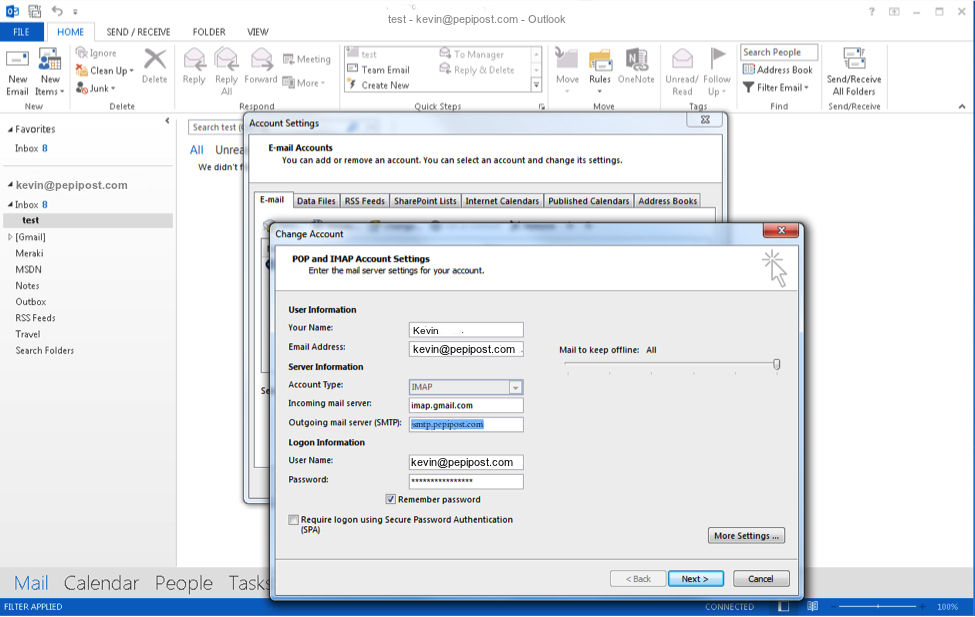Viewport: 975px width, 617px height.
Task: Click the Save icon in quick access toolbar
Action: [34, 11]
